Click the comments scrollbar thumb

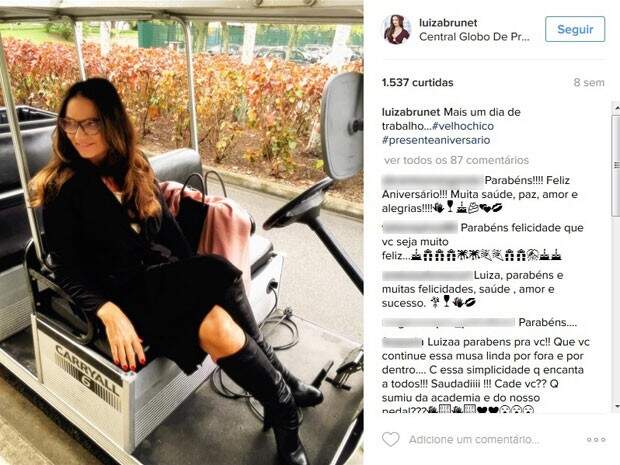(616, 166)
